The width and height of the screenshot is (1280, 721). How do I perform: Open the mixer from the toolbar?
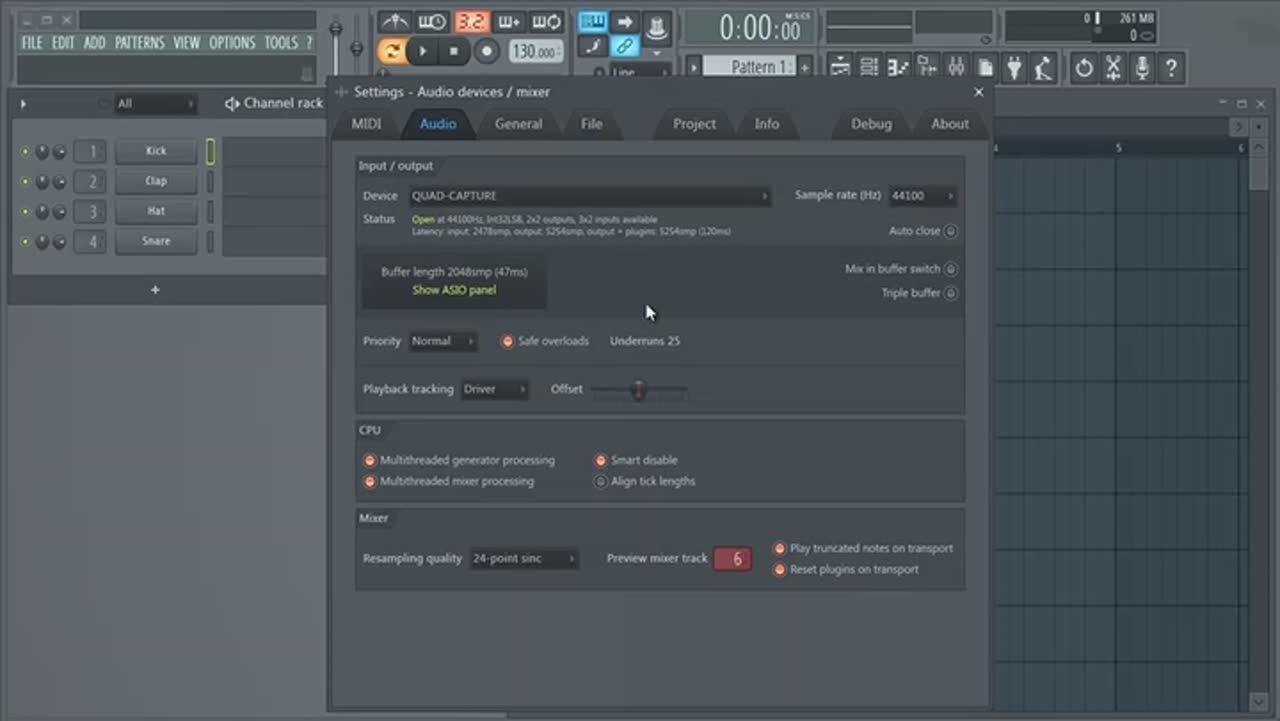956,68
